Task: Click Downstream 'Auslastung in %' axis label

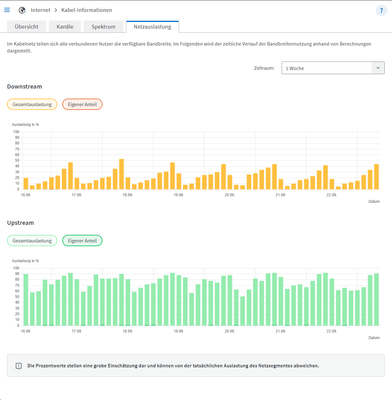Action: [x=25, y=125]
